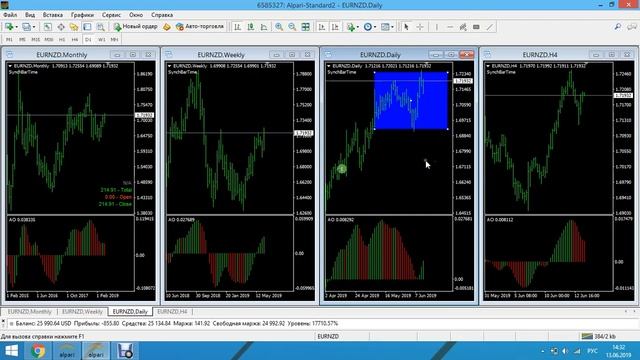Open a new chart with the toolbar icon
Screen dimensions: 640x360
pos(9,27)
